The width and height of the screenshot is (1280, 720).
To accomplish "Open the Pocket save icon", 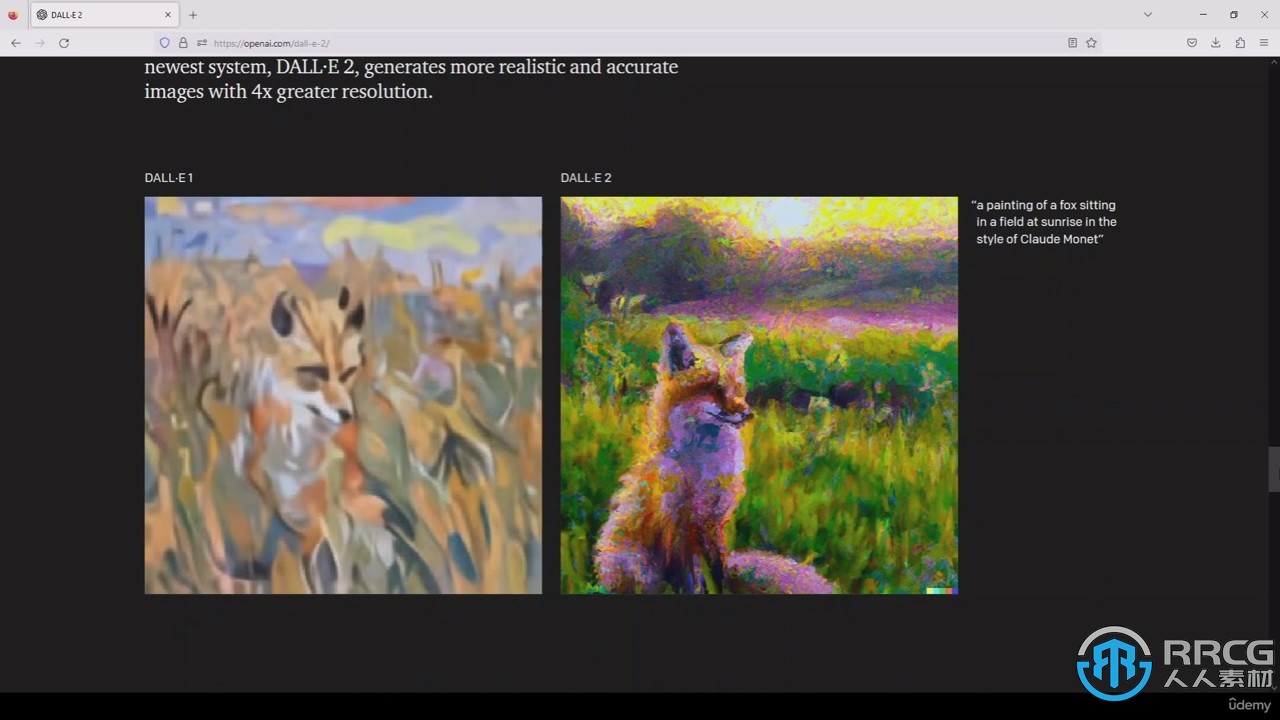I will click(1192, 43).
